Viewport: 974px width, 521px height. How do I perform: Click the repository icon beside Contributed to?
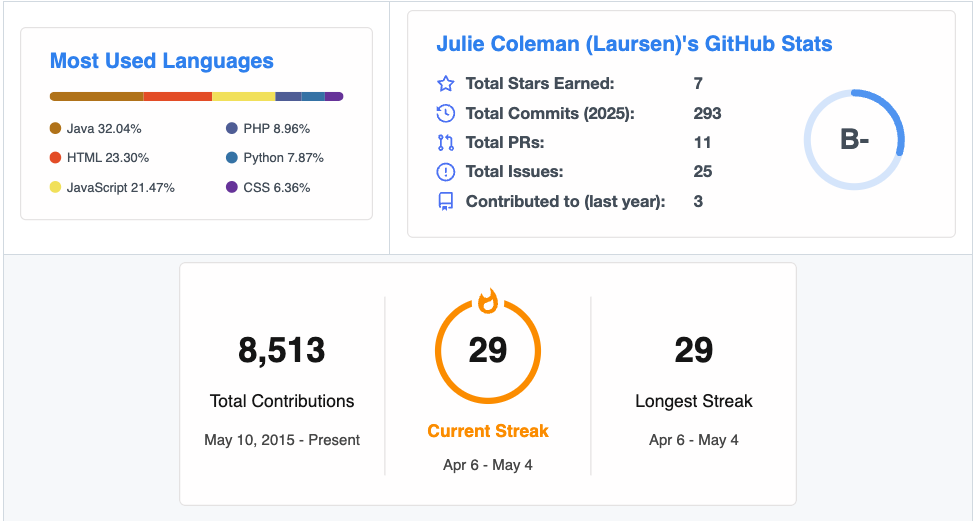click(x=446, y=202)
